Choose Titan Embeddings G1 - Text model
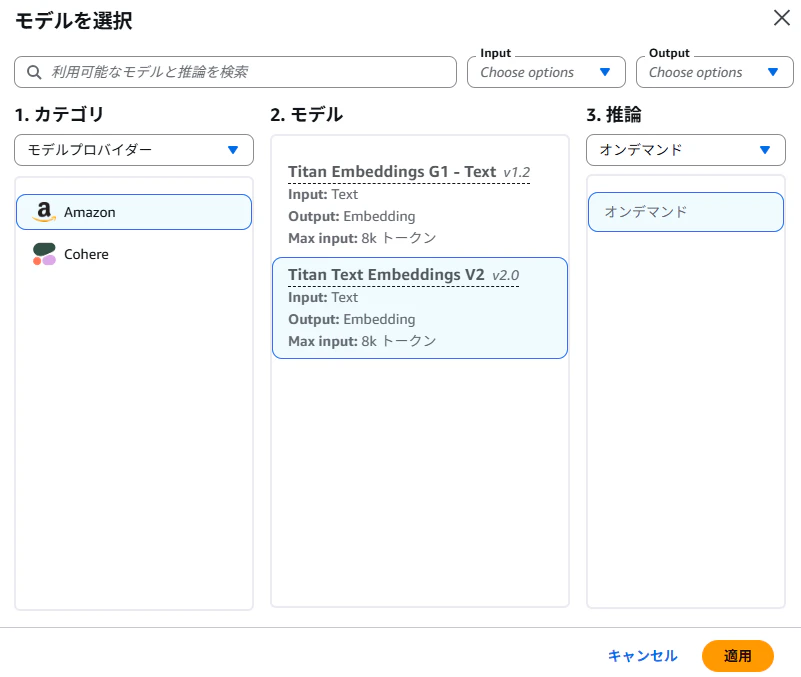The width and height of the screenshot is (801, 677). (x=420, y=204)
